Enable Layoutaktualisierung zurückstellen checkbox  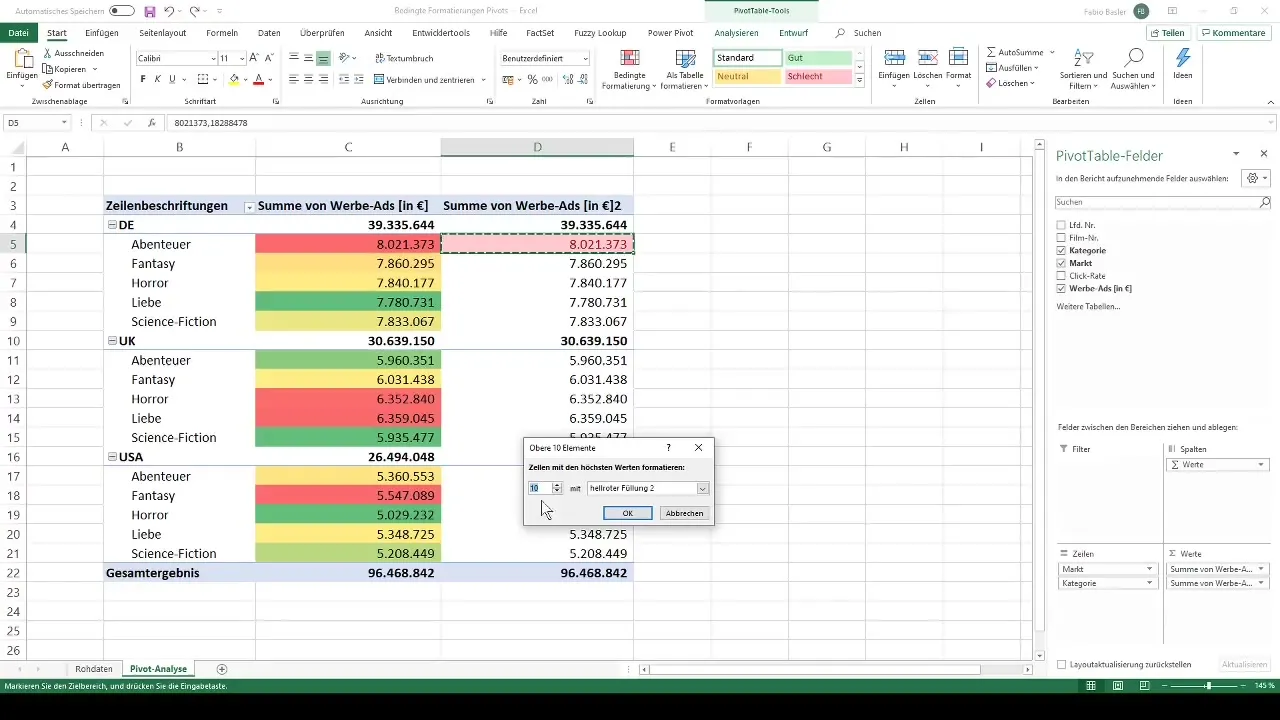coord(1062,664)
